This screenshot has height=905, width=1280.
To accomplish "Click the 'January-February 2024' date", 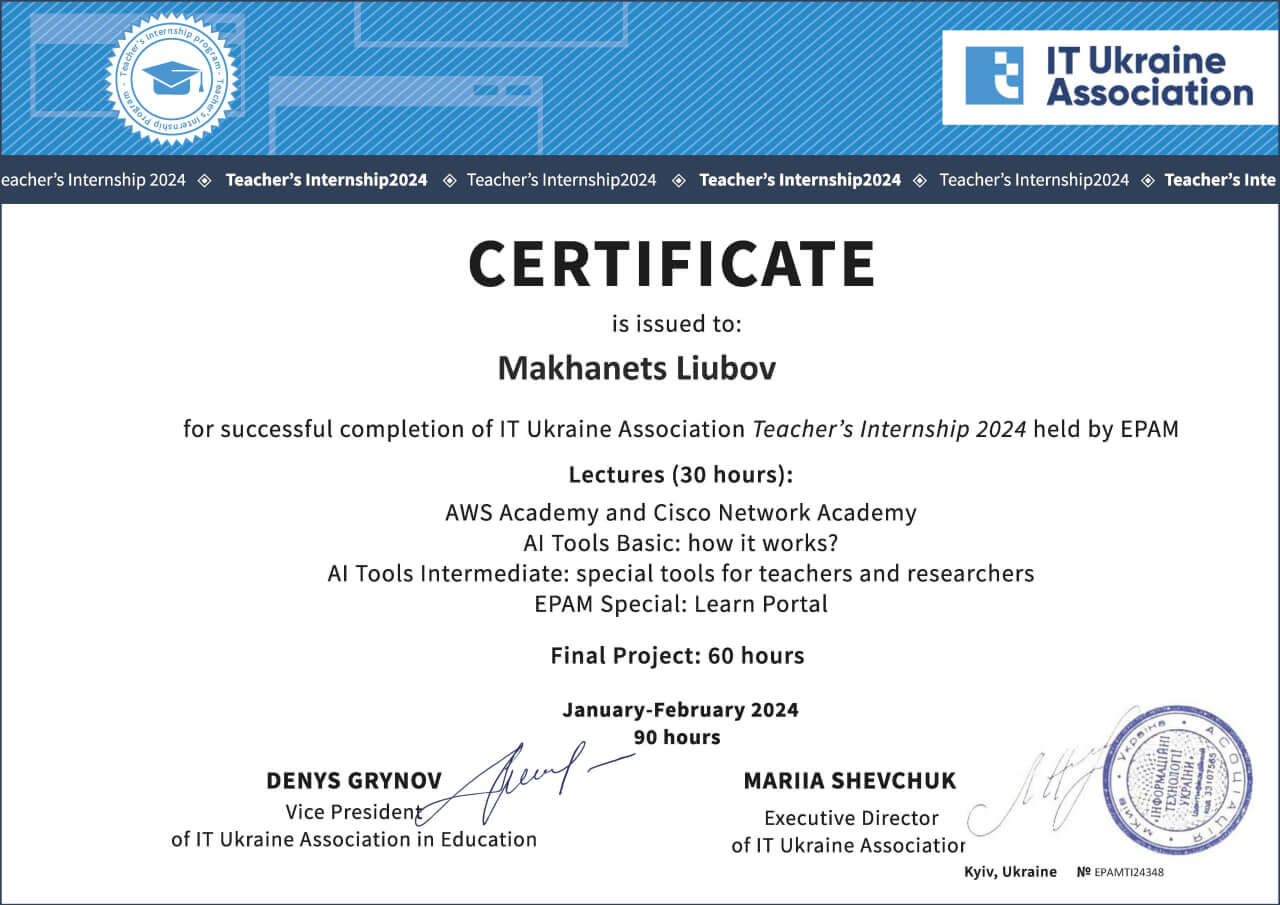I will click(x=680, y=710).
